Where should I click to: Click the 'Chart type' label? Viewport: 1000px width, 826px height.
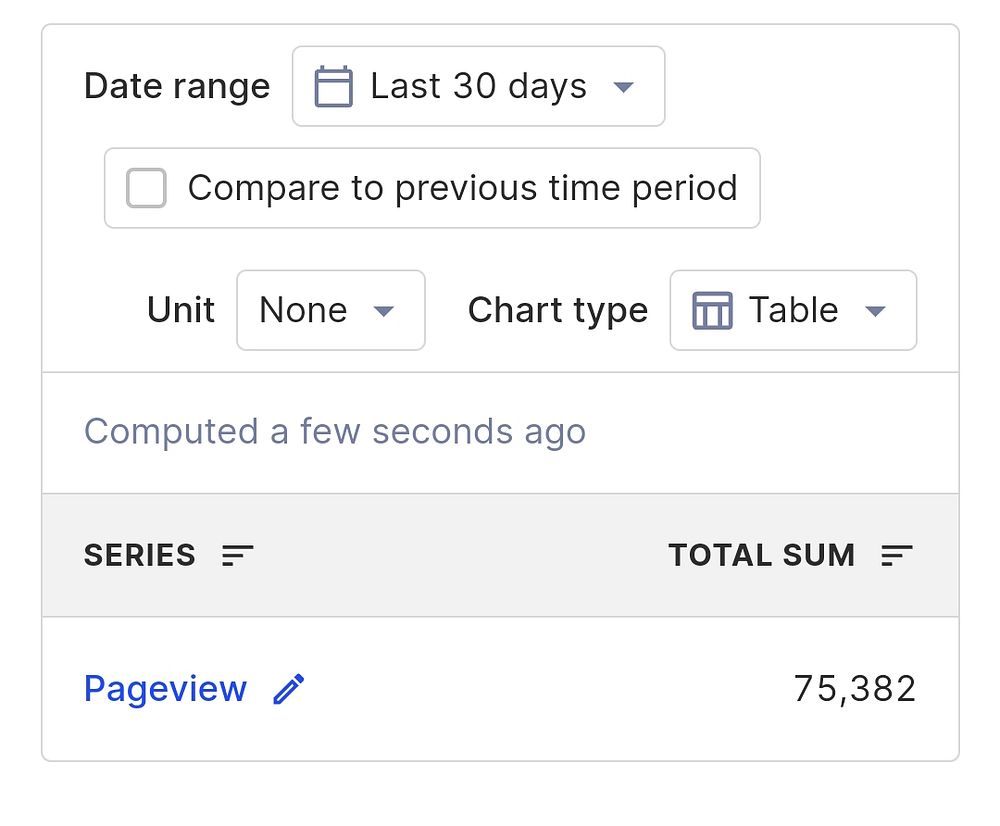tap(557, 311)
